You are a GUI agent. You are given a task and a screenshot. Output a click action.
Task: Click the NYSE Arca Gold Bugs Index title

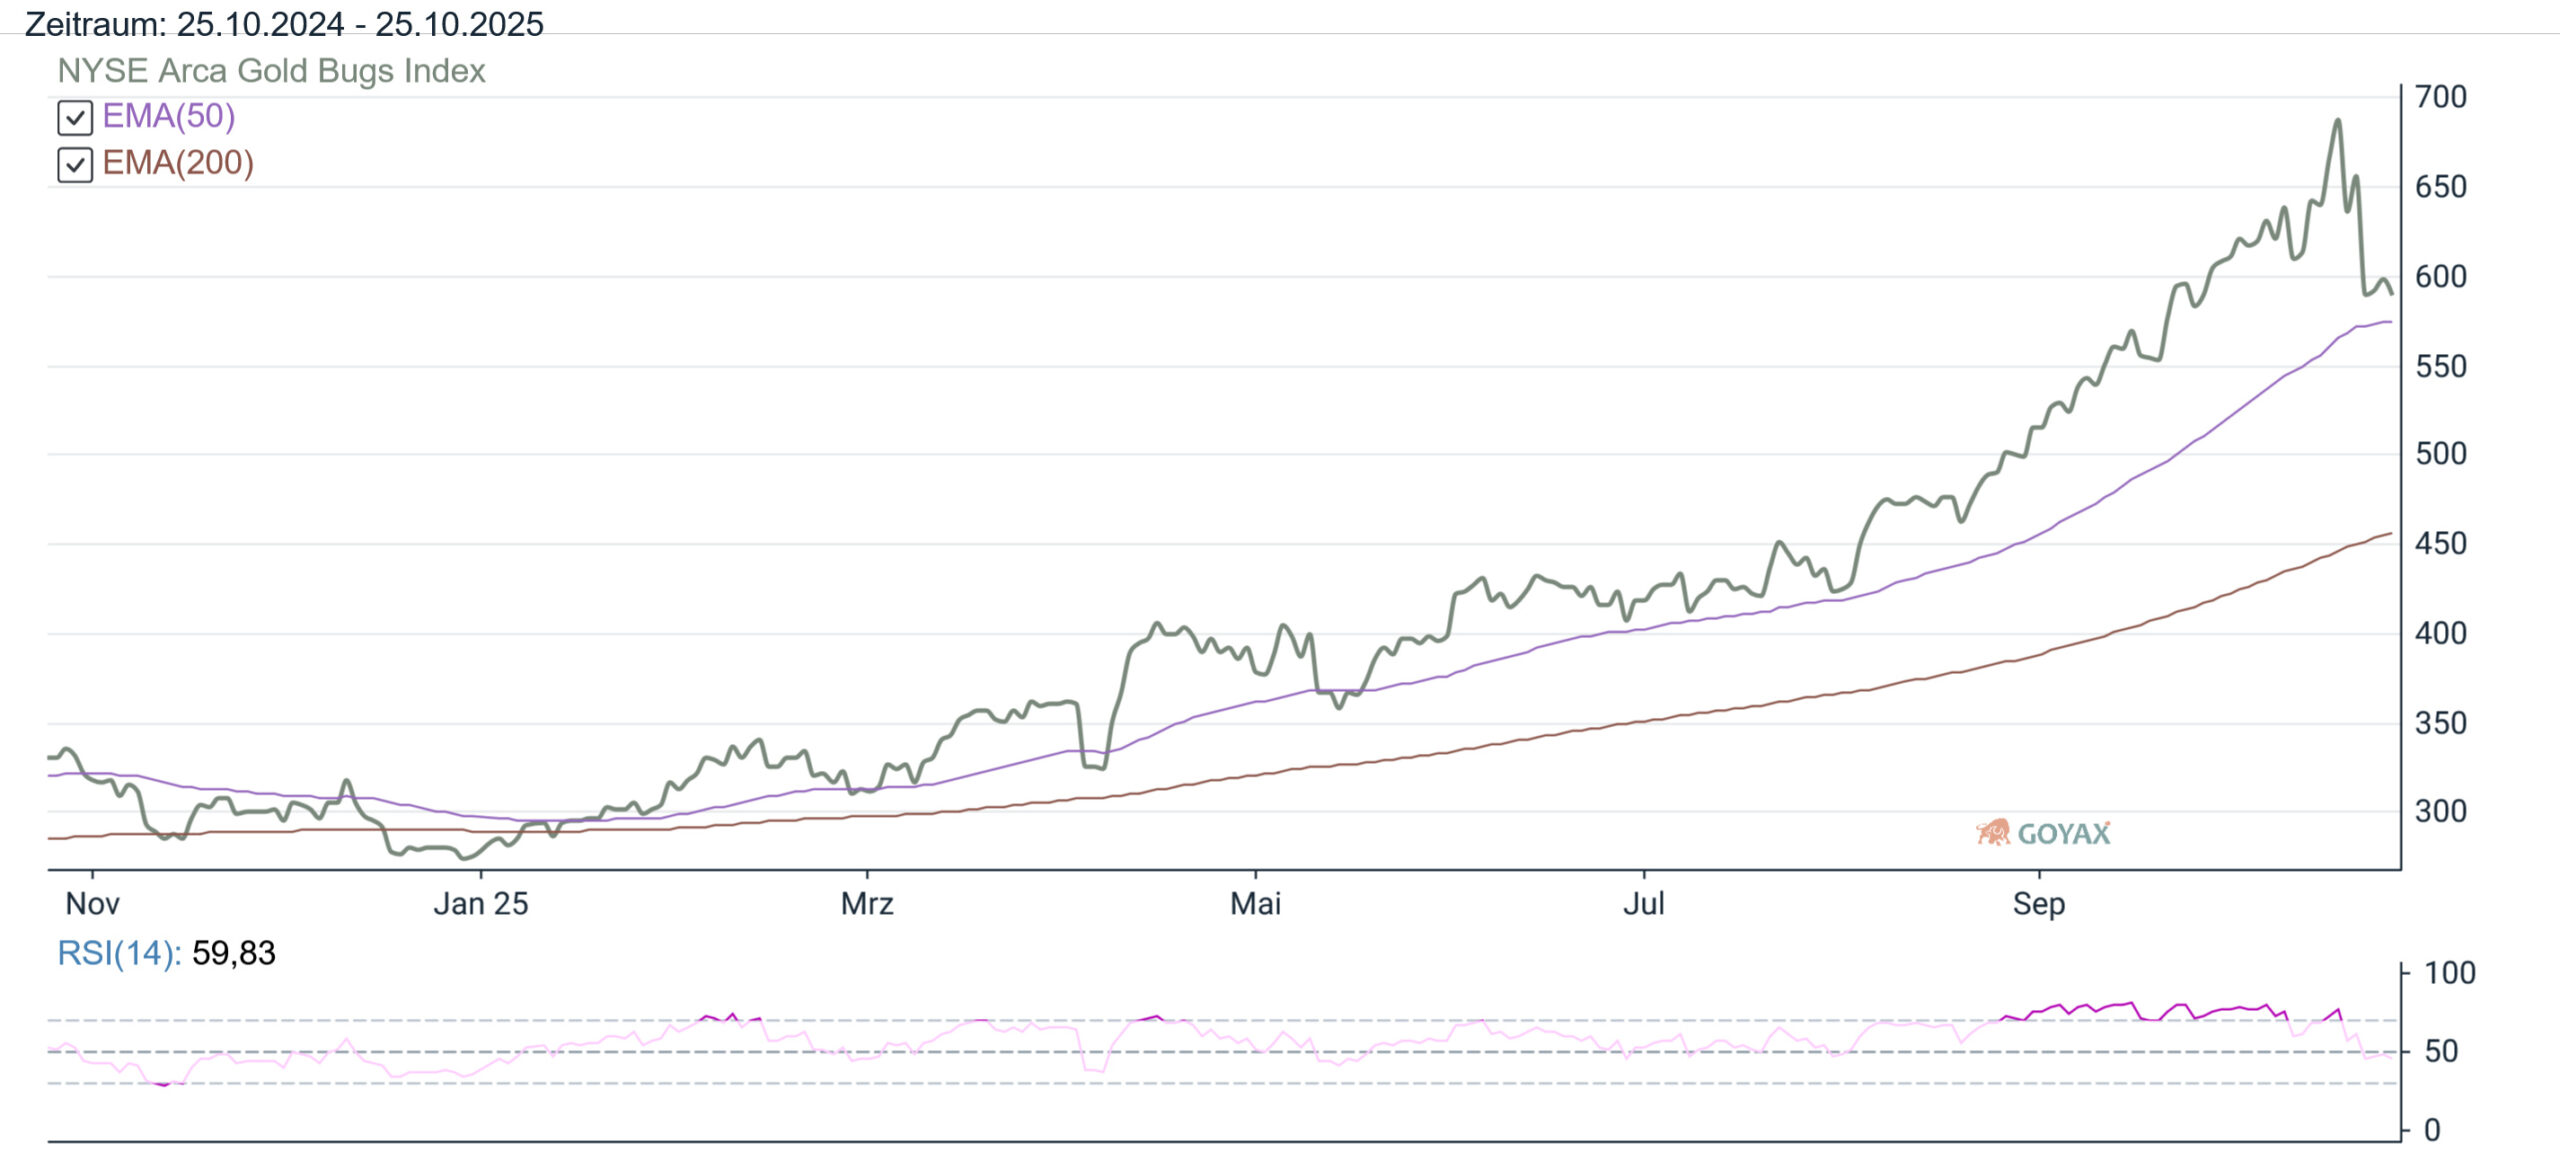coord(271,71)
